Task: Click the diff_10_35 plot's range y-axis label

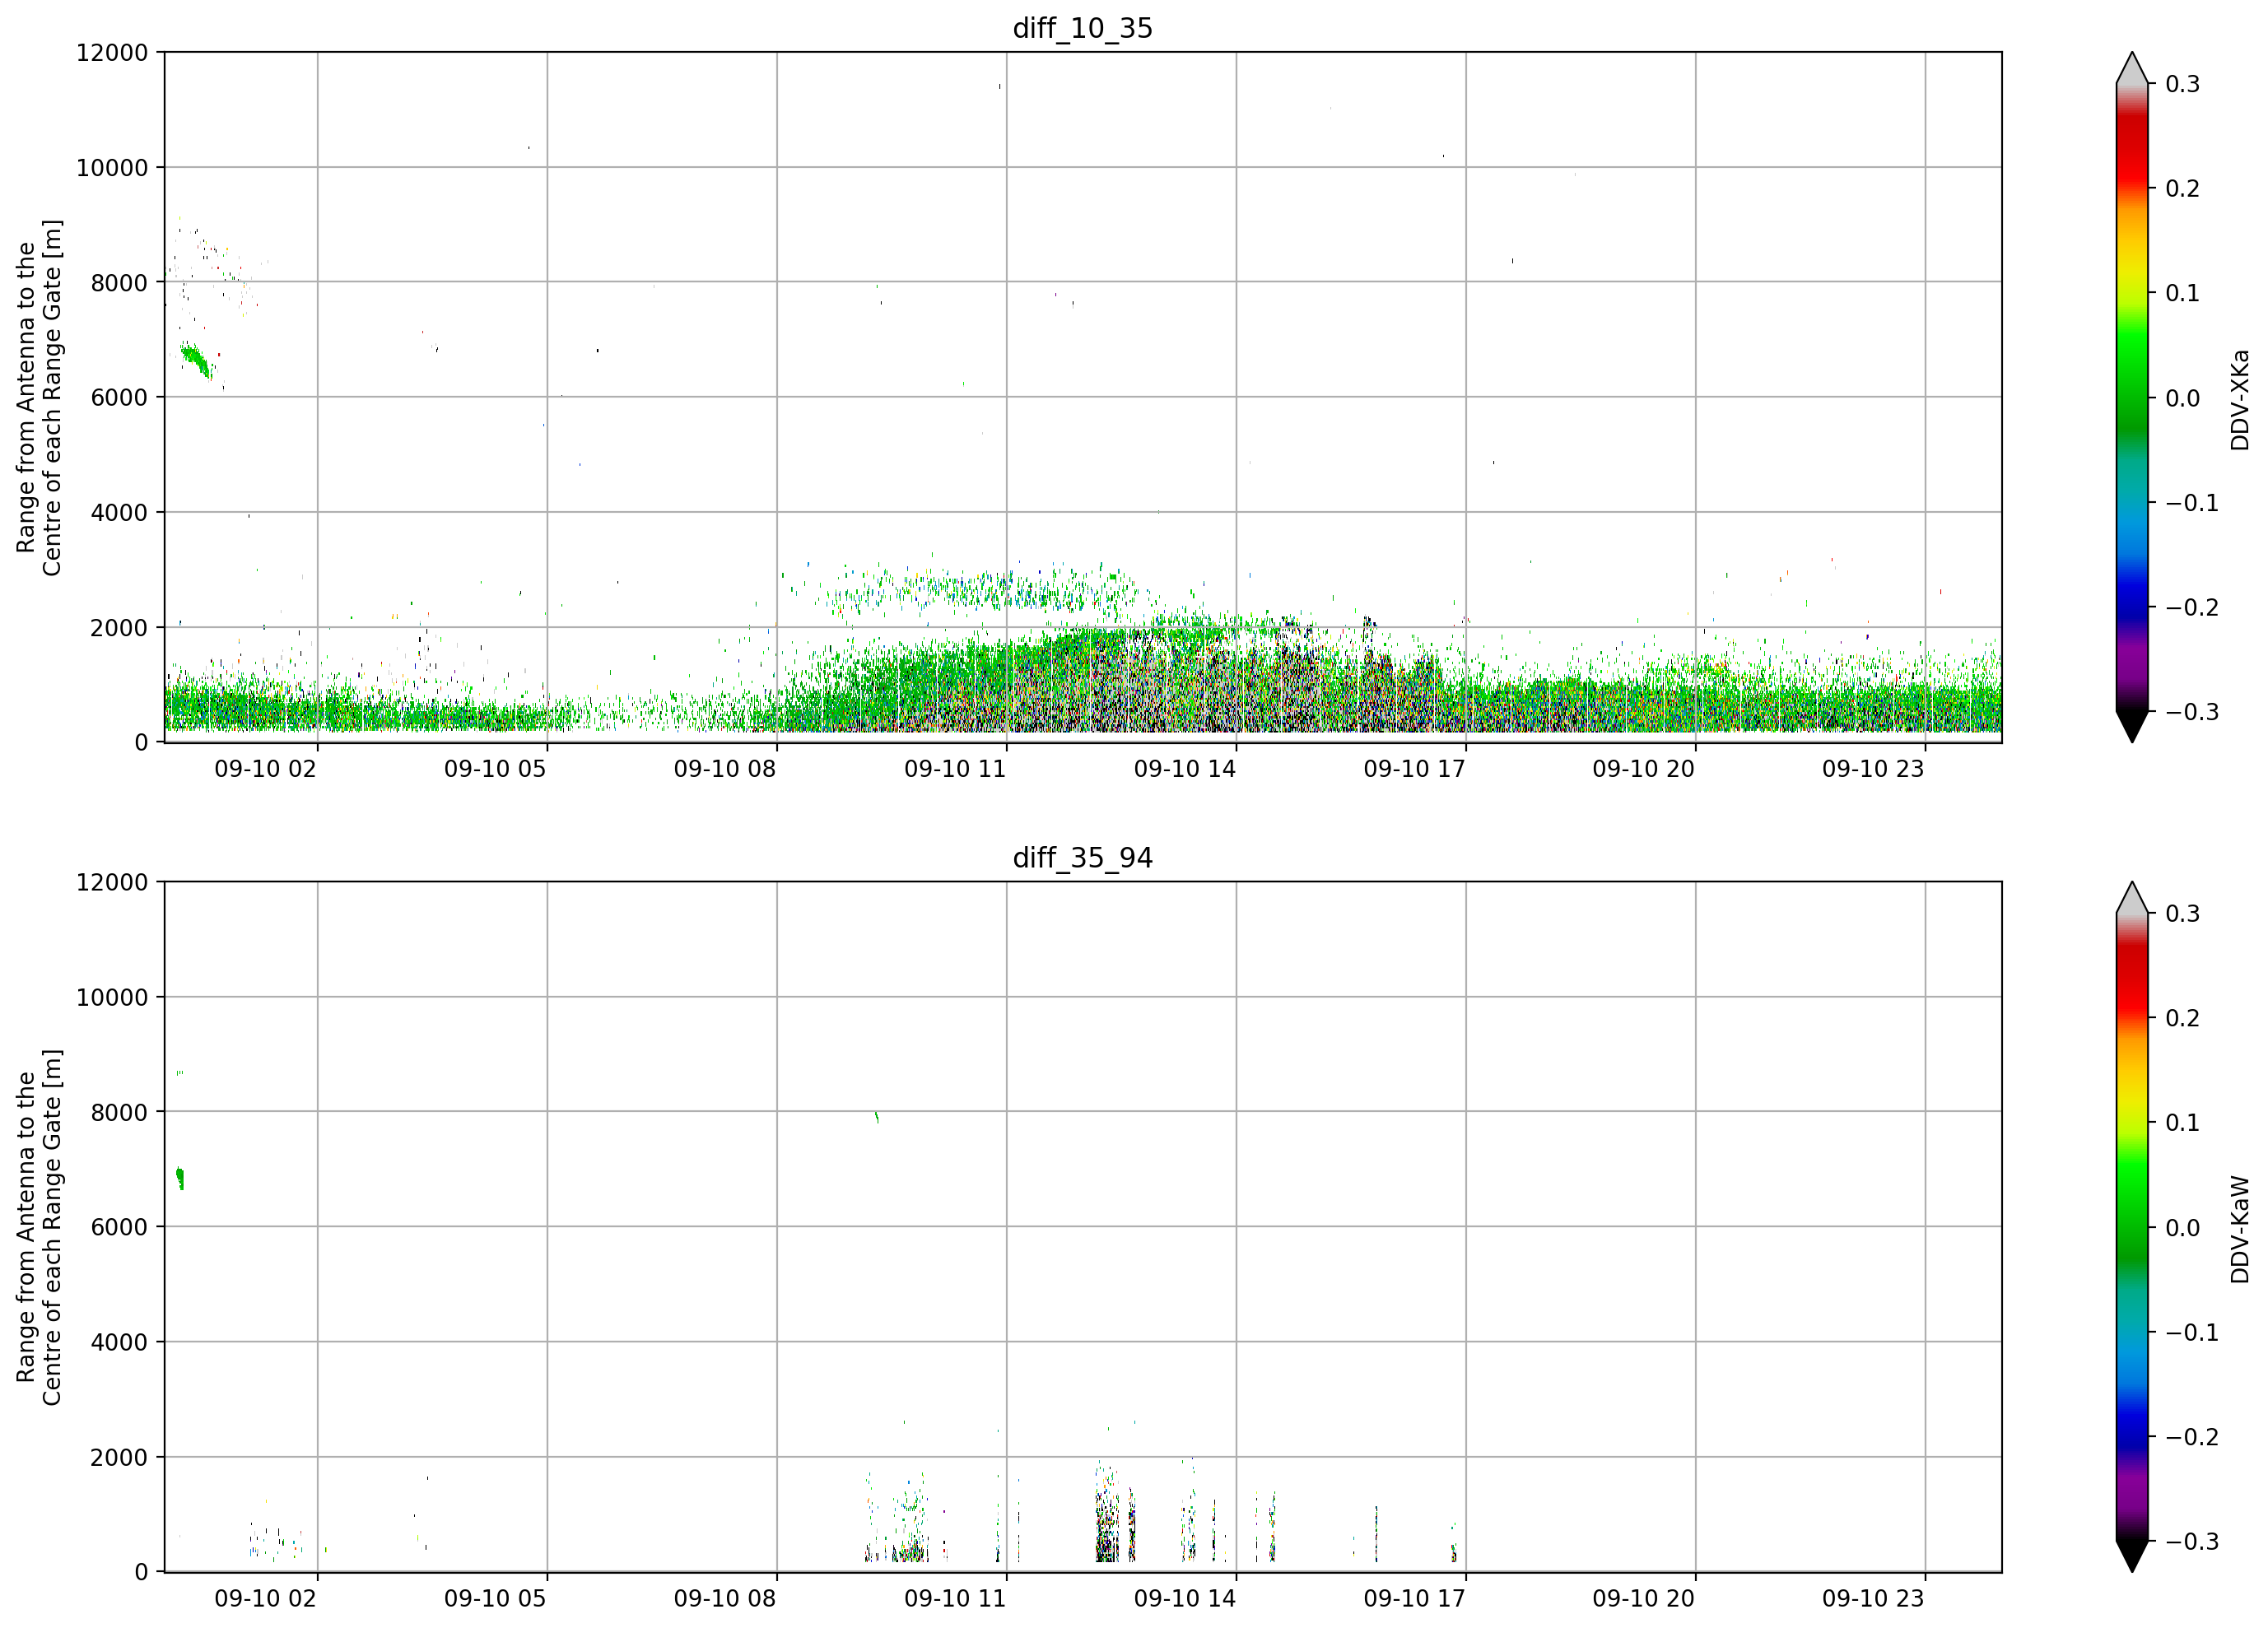Action: coord(39,398)
